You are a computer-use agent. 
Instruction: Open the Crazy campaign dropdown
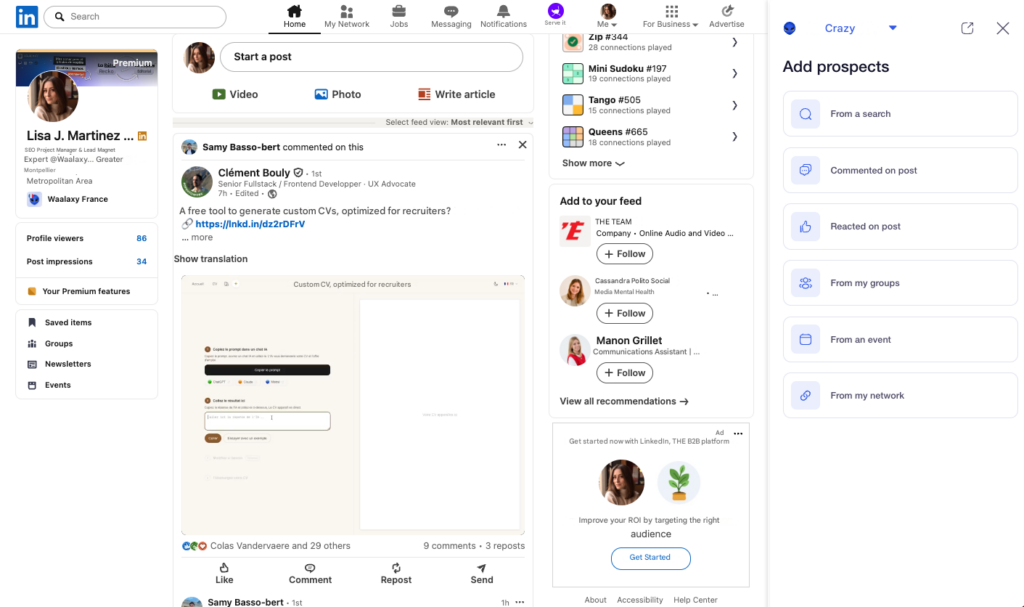(x=892, y=28)
